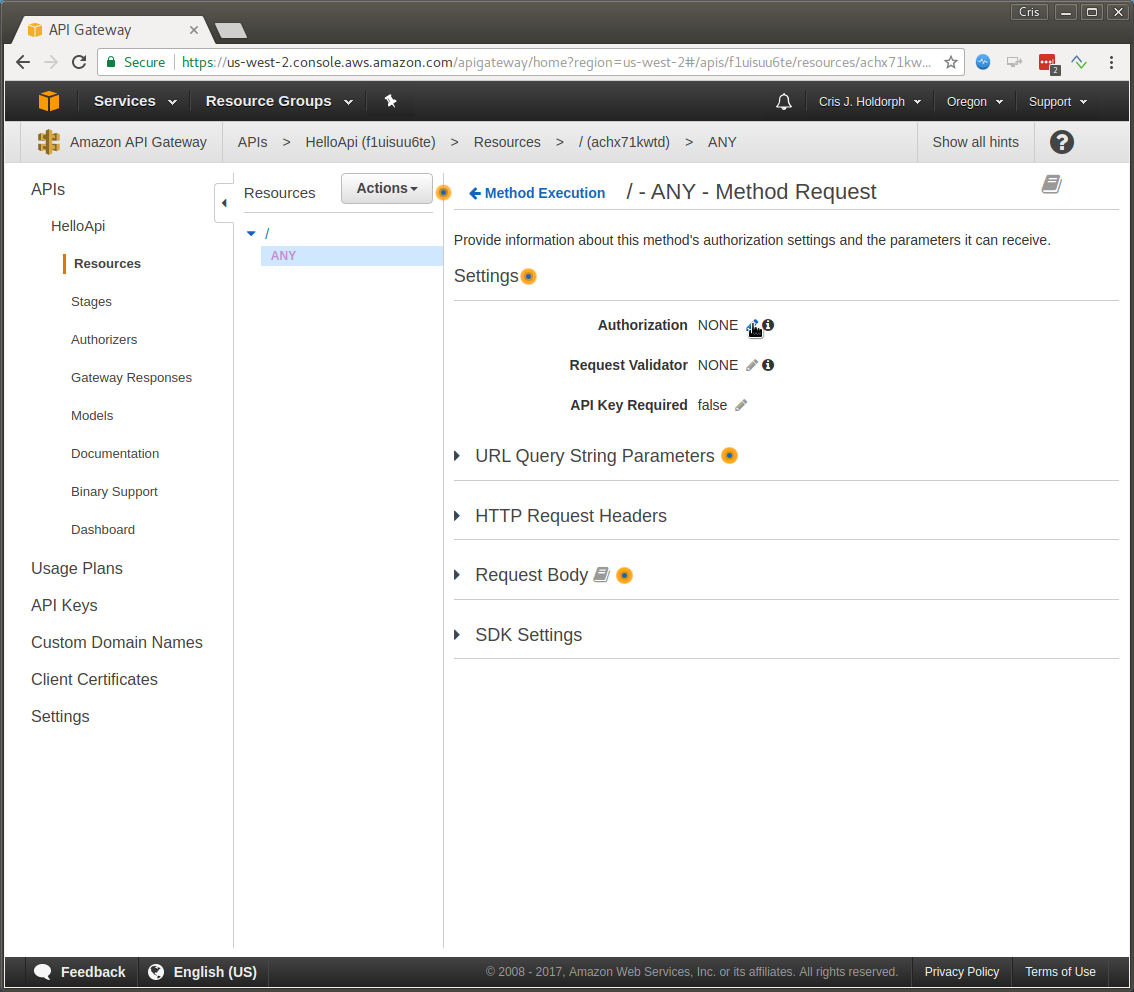Viewport: 1134px width, 992px height.
Task: Click the AWS cube logo in top bar
Action: click(x=48, y=101)
